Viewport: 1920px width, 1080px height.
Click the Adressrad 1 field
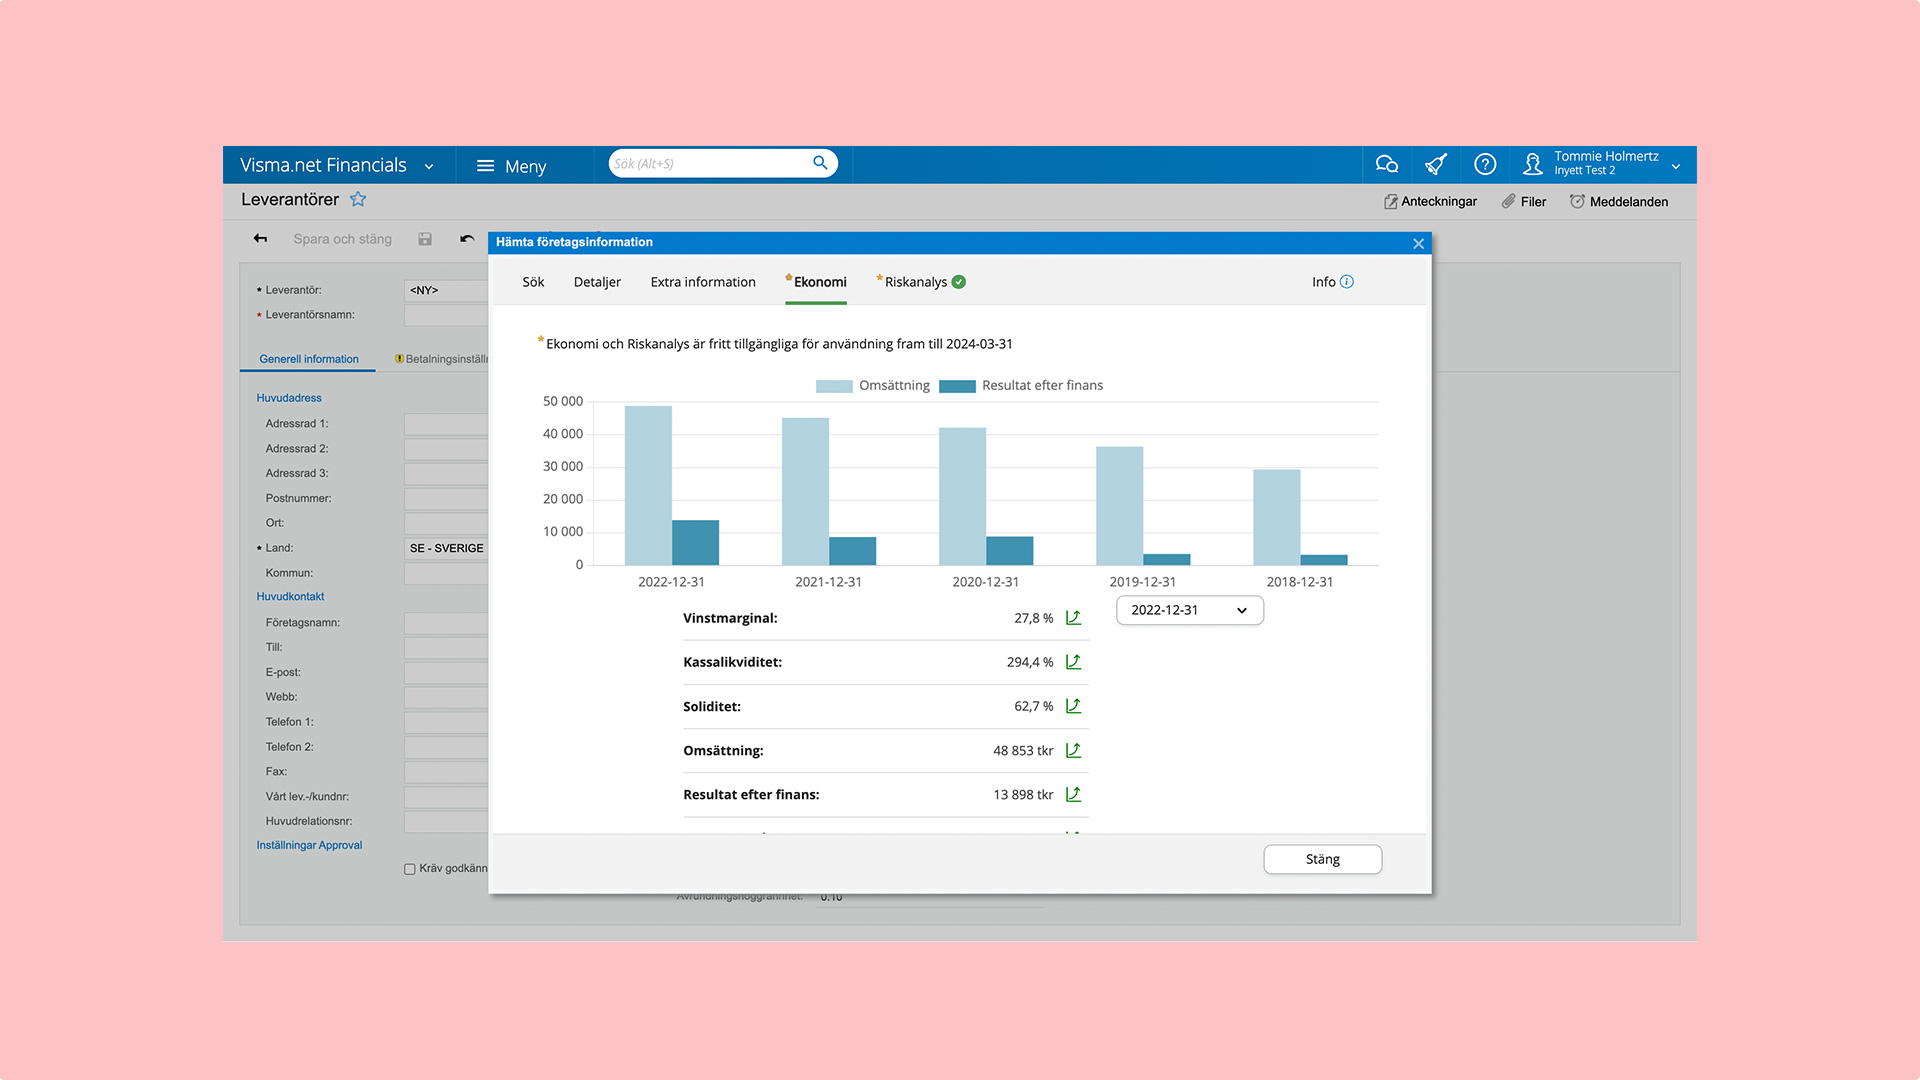pyautogui.click(x=446, y=424)
